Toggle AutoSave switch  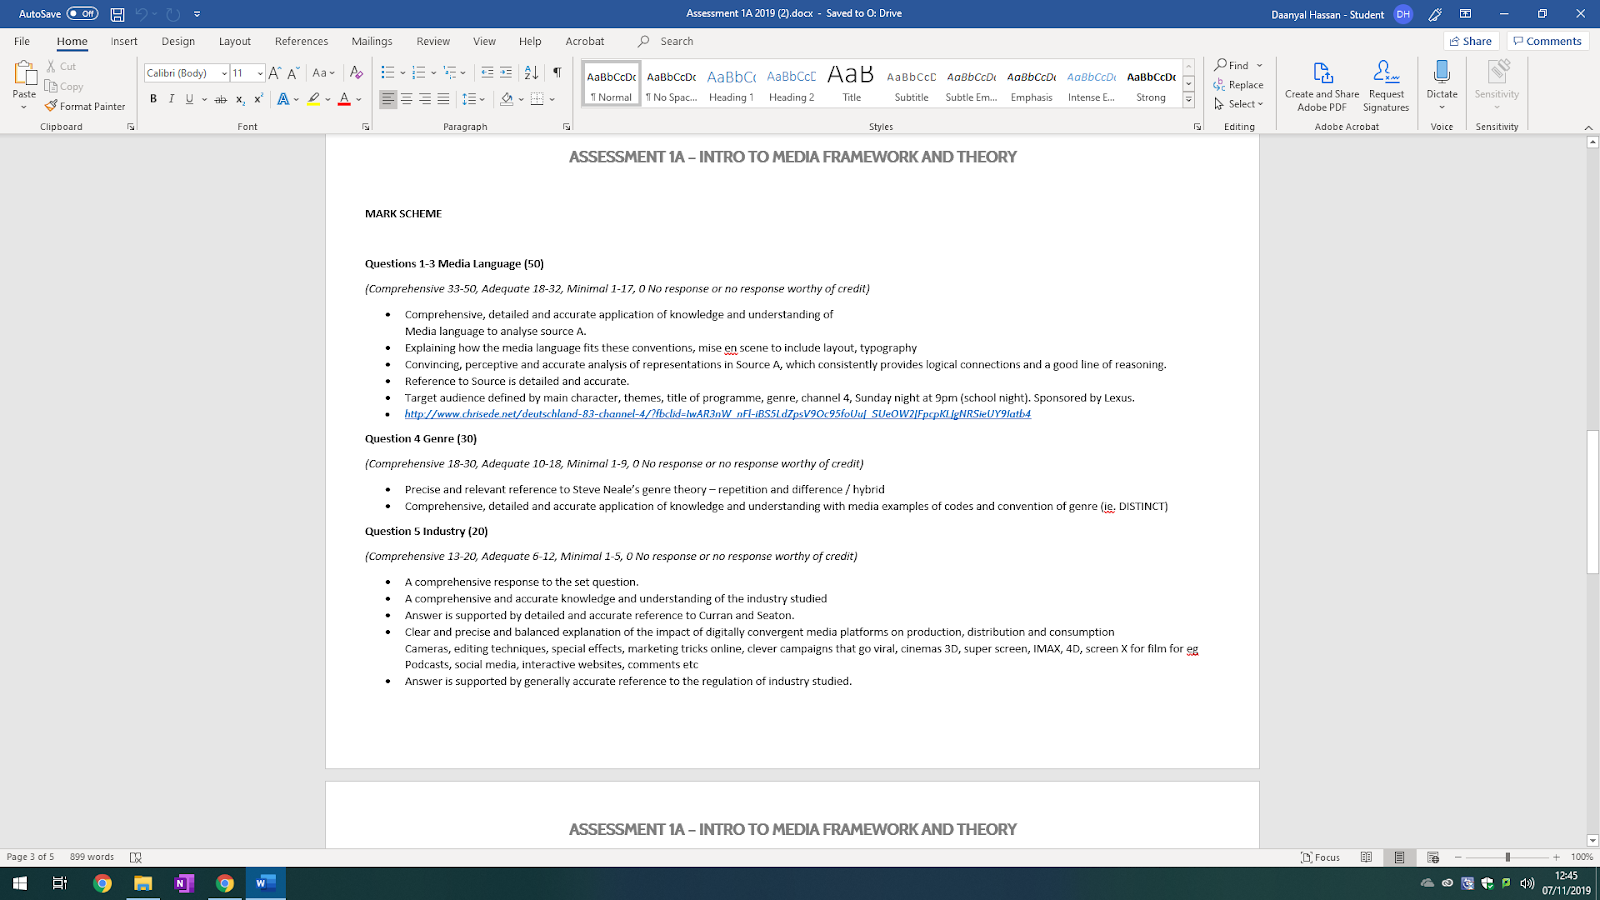[82, 14]
